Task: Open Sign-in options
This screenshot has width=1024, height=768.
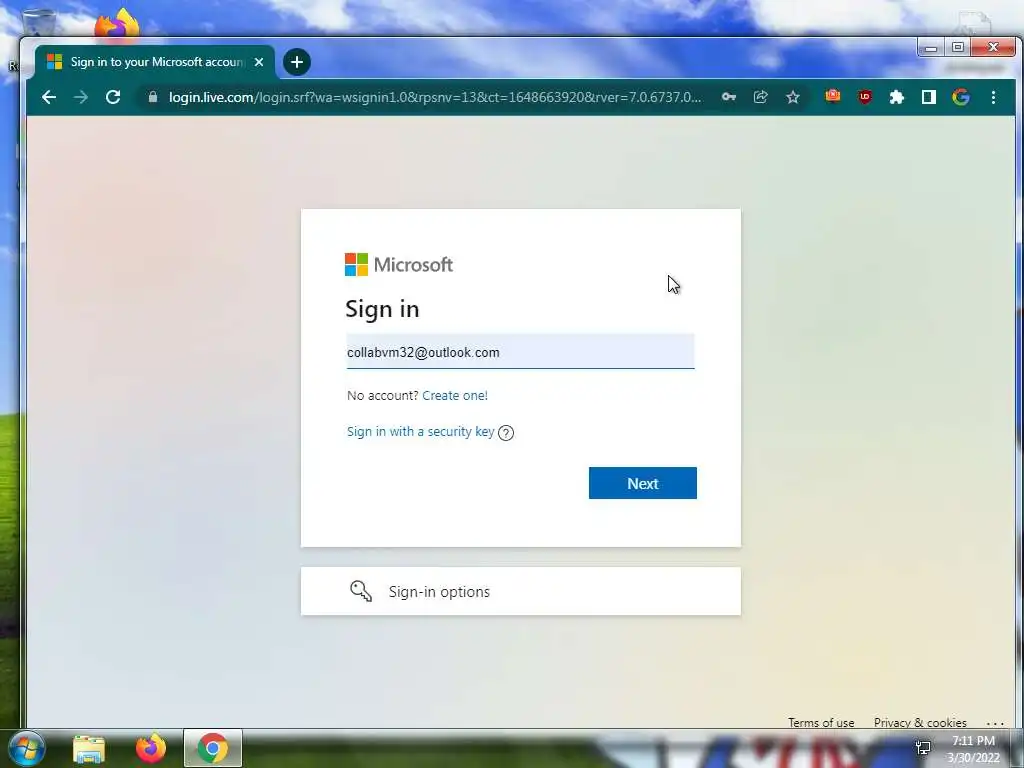Action: pos(520,591)
